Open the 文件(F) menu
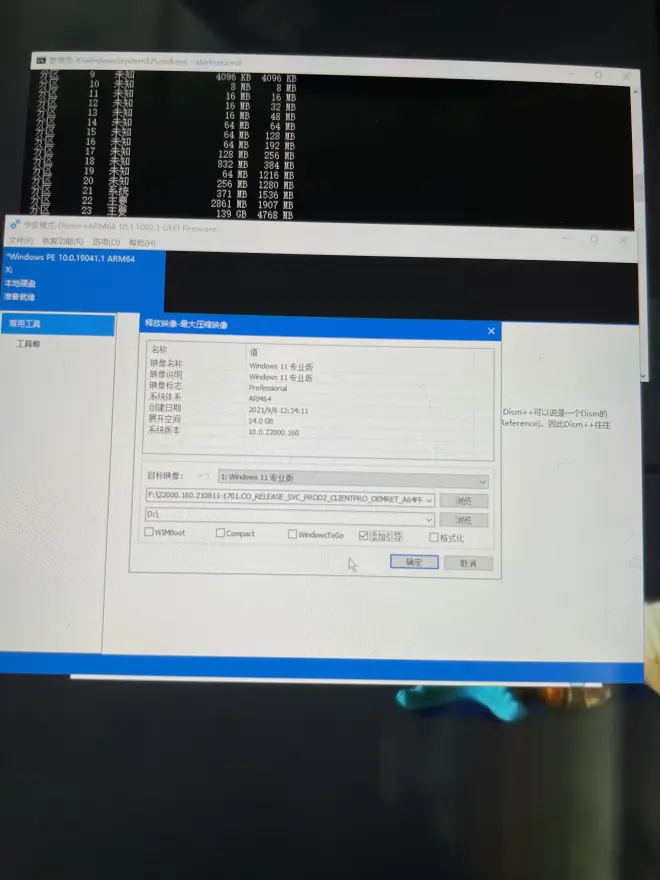The image size is (660, 880). (20, 240)
